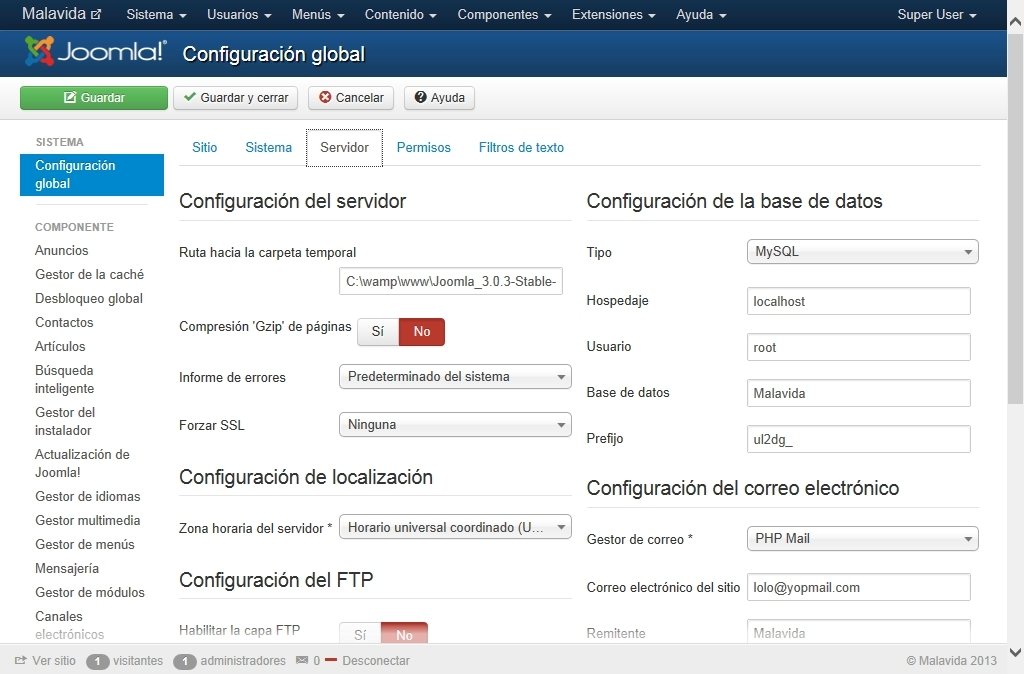The image size is (1024, 674).
Task: Click the administradores counter badge
Action: 185,661
